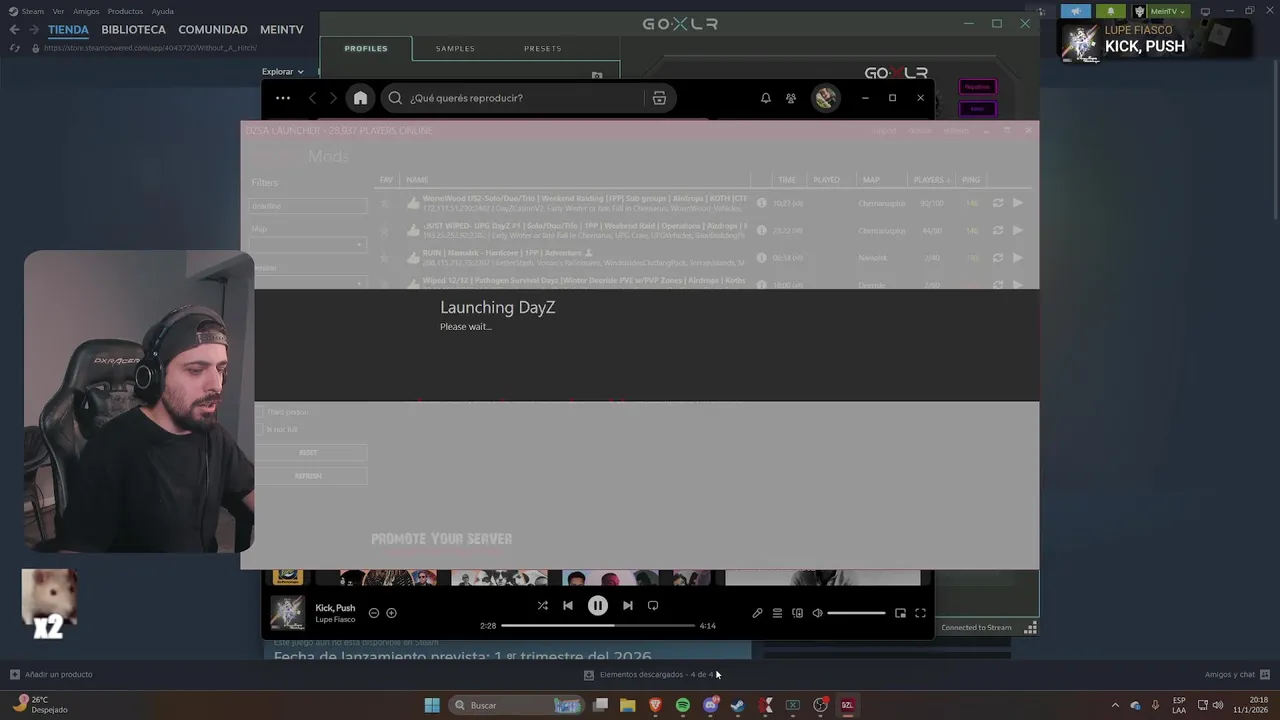This screenshot has height=720, width=1280.
Task: Open Steam announcements megaphone icon
Action: tap(1075, 11)
